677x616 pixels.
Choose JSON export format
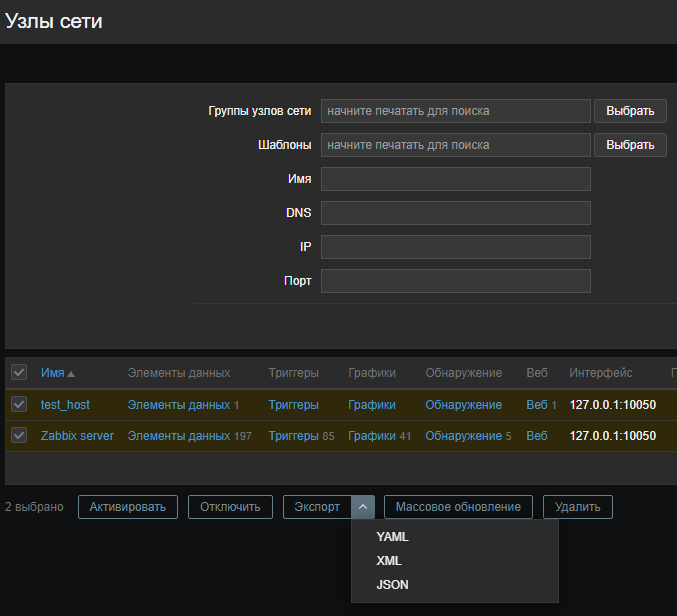point(392,585)
